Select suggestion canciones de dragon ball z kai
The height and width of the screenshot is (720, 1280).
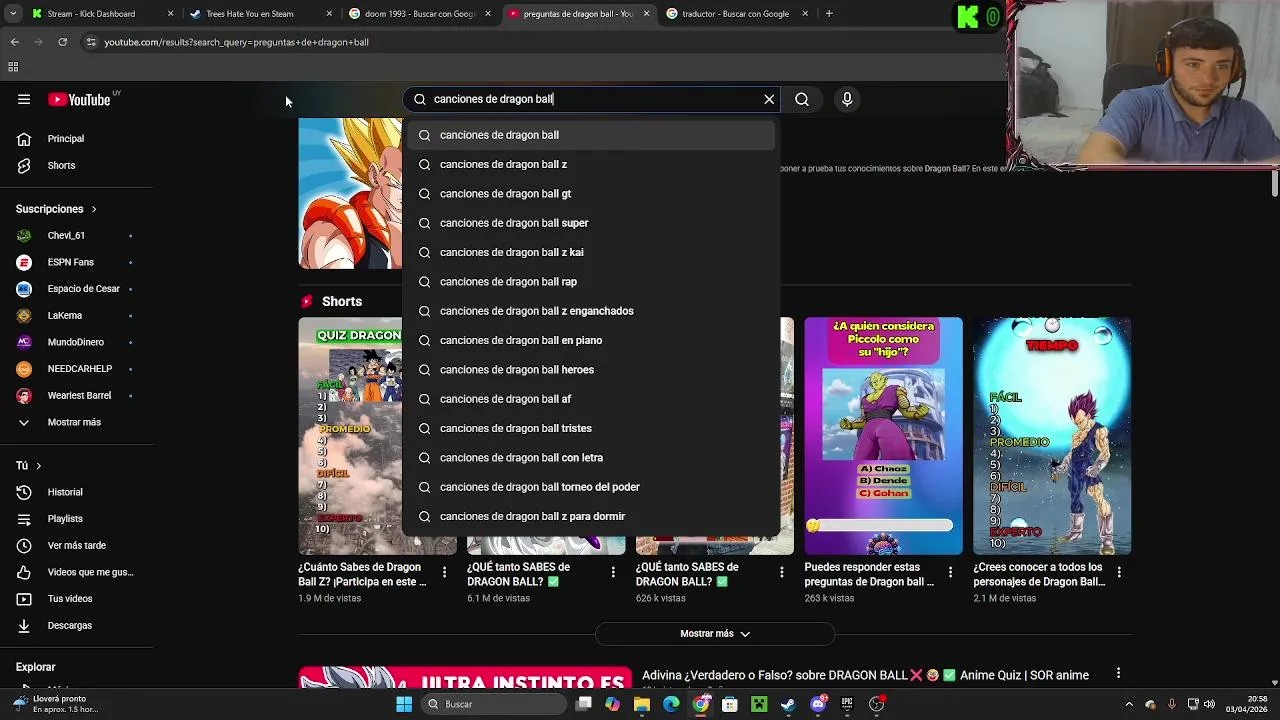coord(590,252)
